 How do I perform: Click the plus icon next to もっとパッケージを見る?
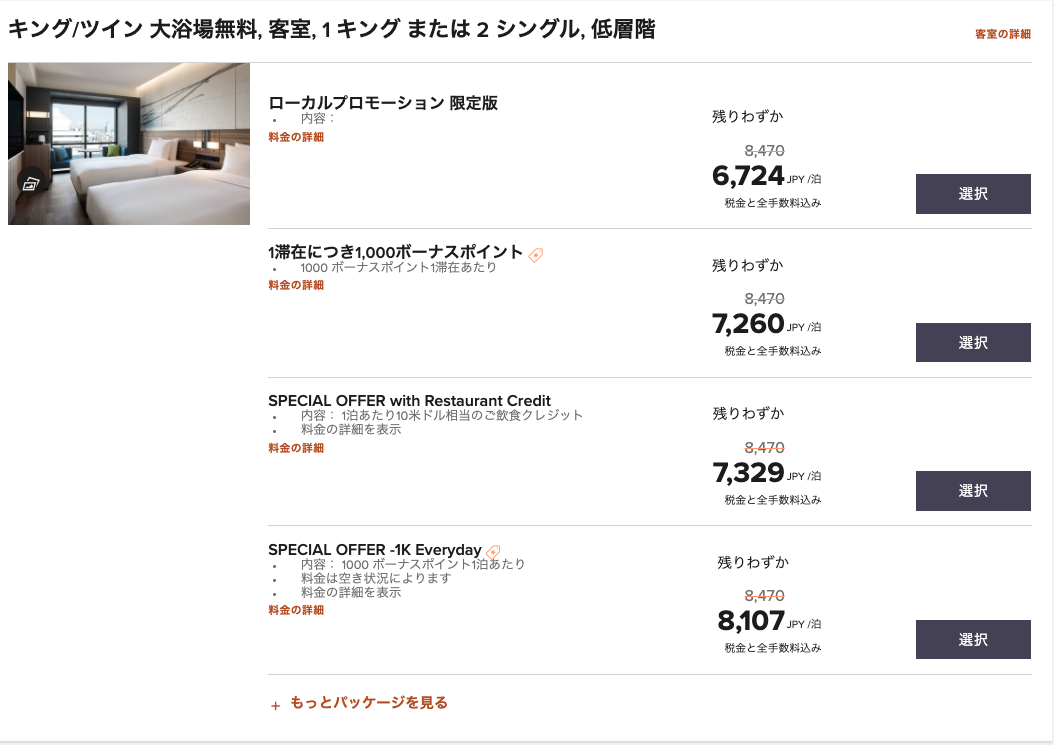pos(274,704)
